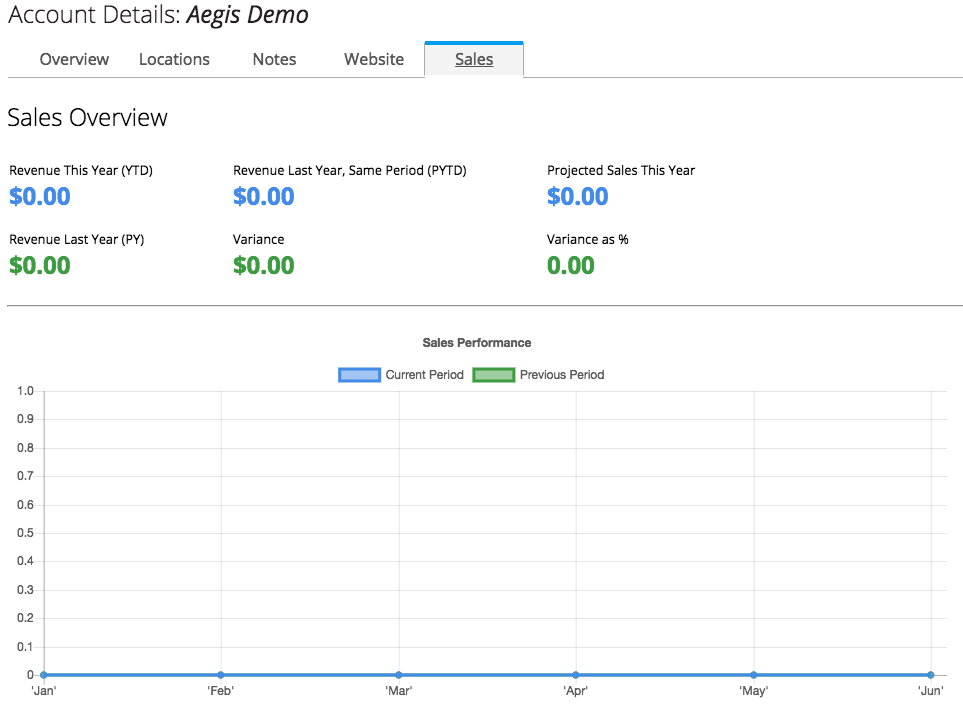Select the Sales tab
The image size is (963, 710).
474,60
